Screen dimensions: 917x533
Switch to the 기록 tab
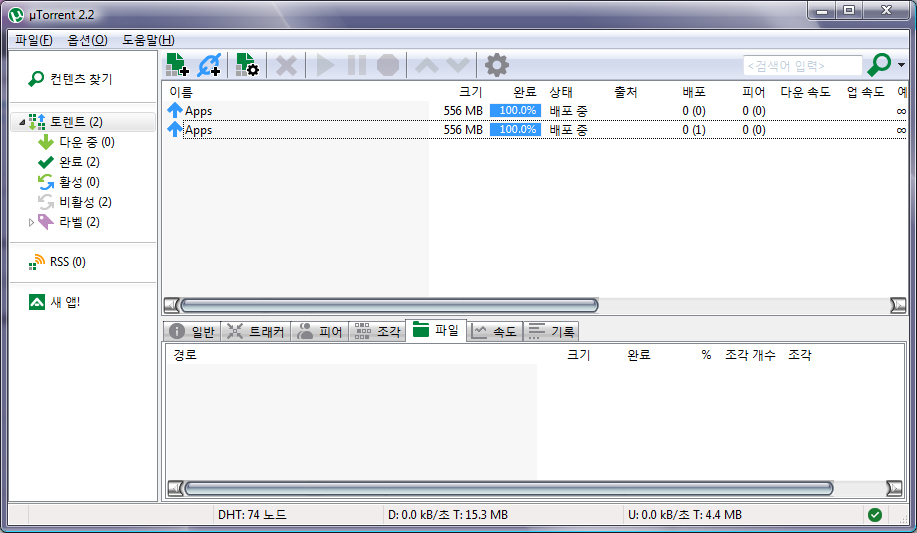coord(551,332)
